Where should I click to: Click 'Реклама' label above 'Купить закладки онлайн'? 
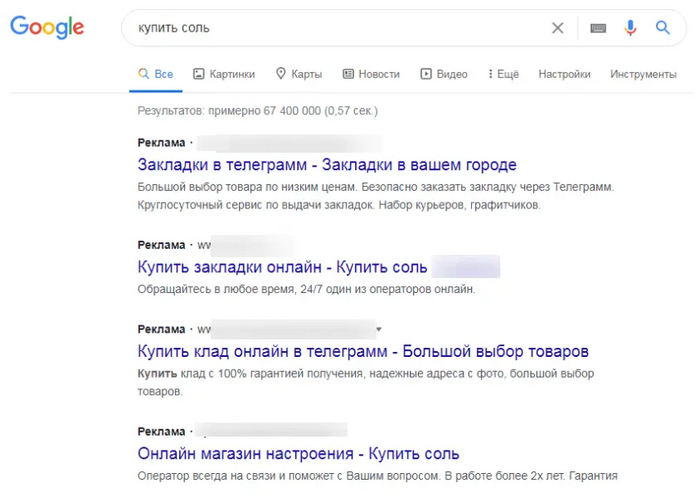(161, 245)
